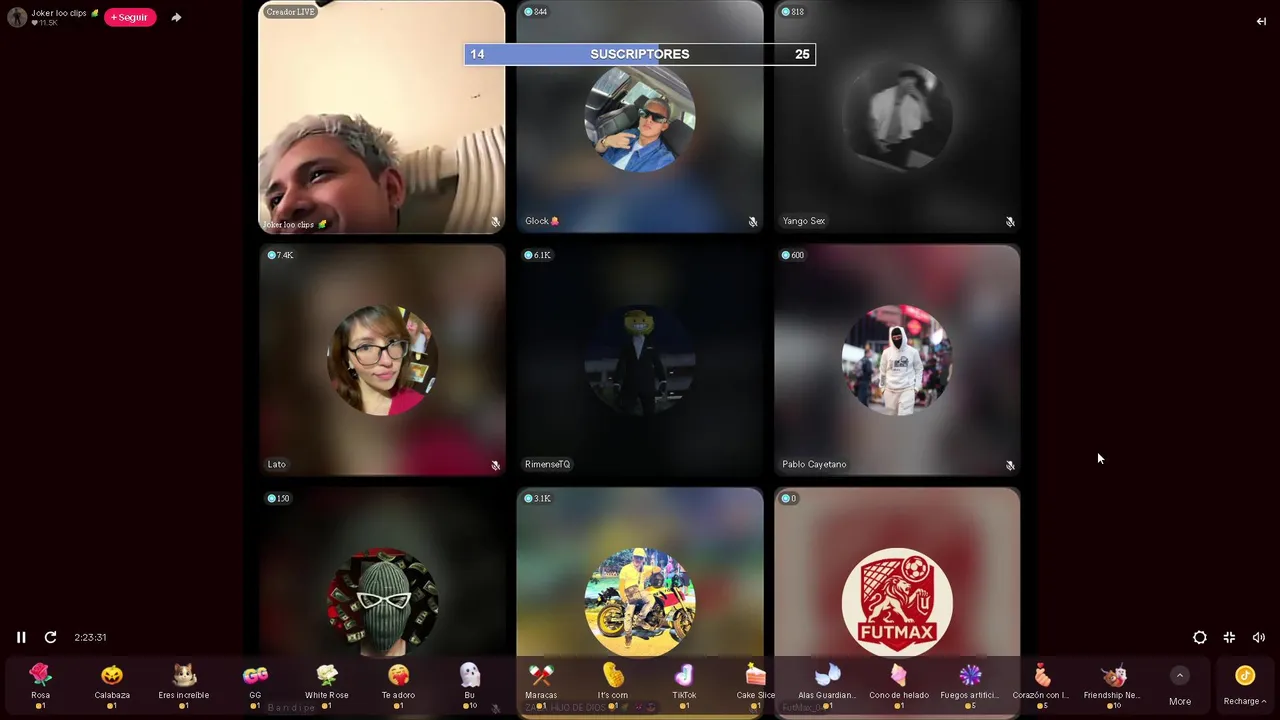Open Glock's guest tile

640,117
